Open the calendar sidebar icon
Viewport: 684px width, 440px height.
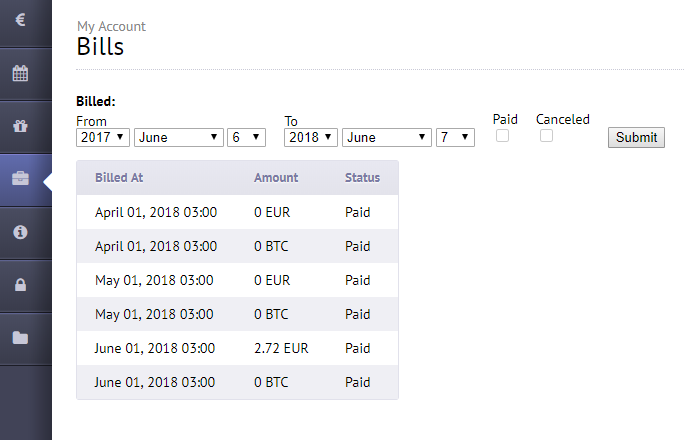coord(21,73)
